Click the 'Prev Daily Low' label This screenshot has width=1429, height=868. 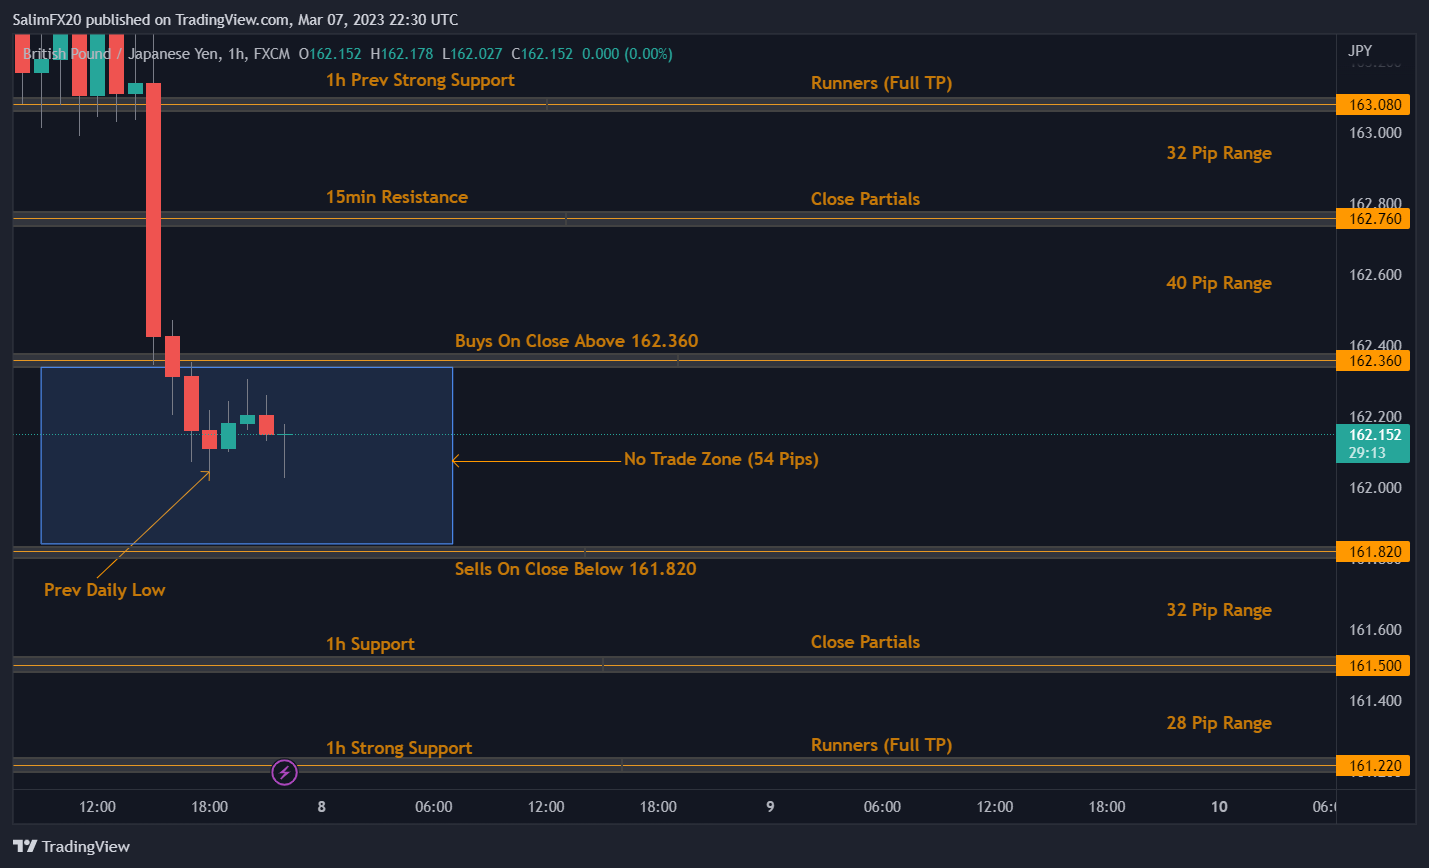pos(104,590)
